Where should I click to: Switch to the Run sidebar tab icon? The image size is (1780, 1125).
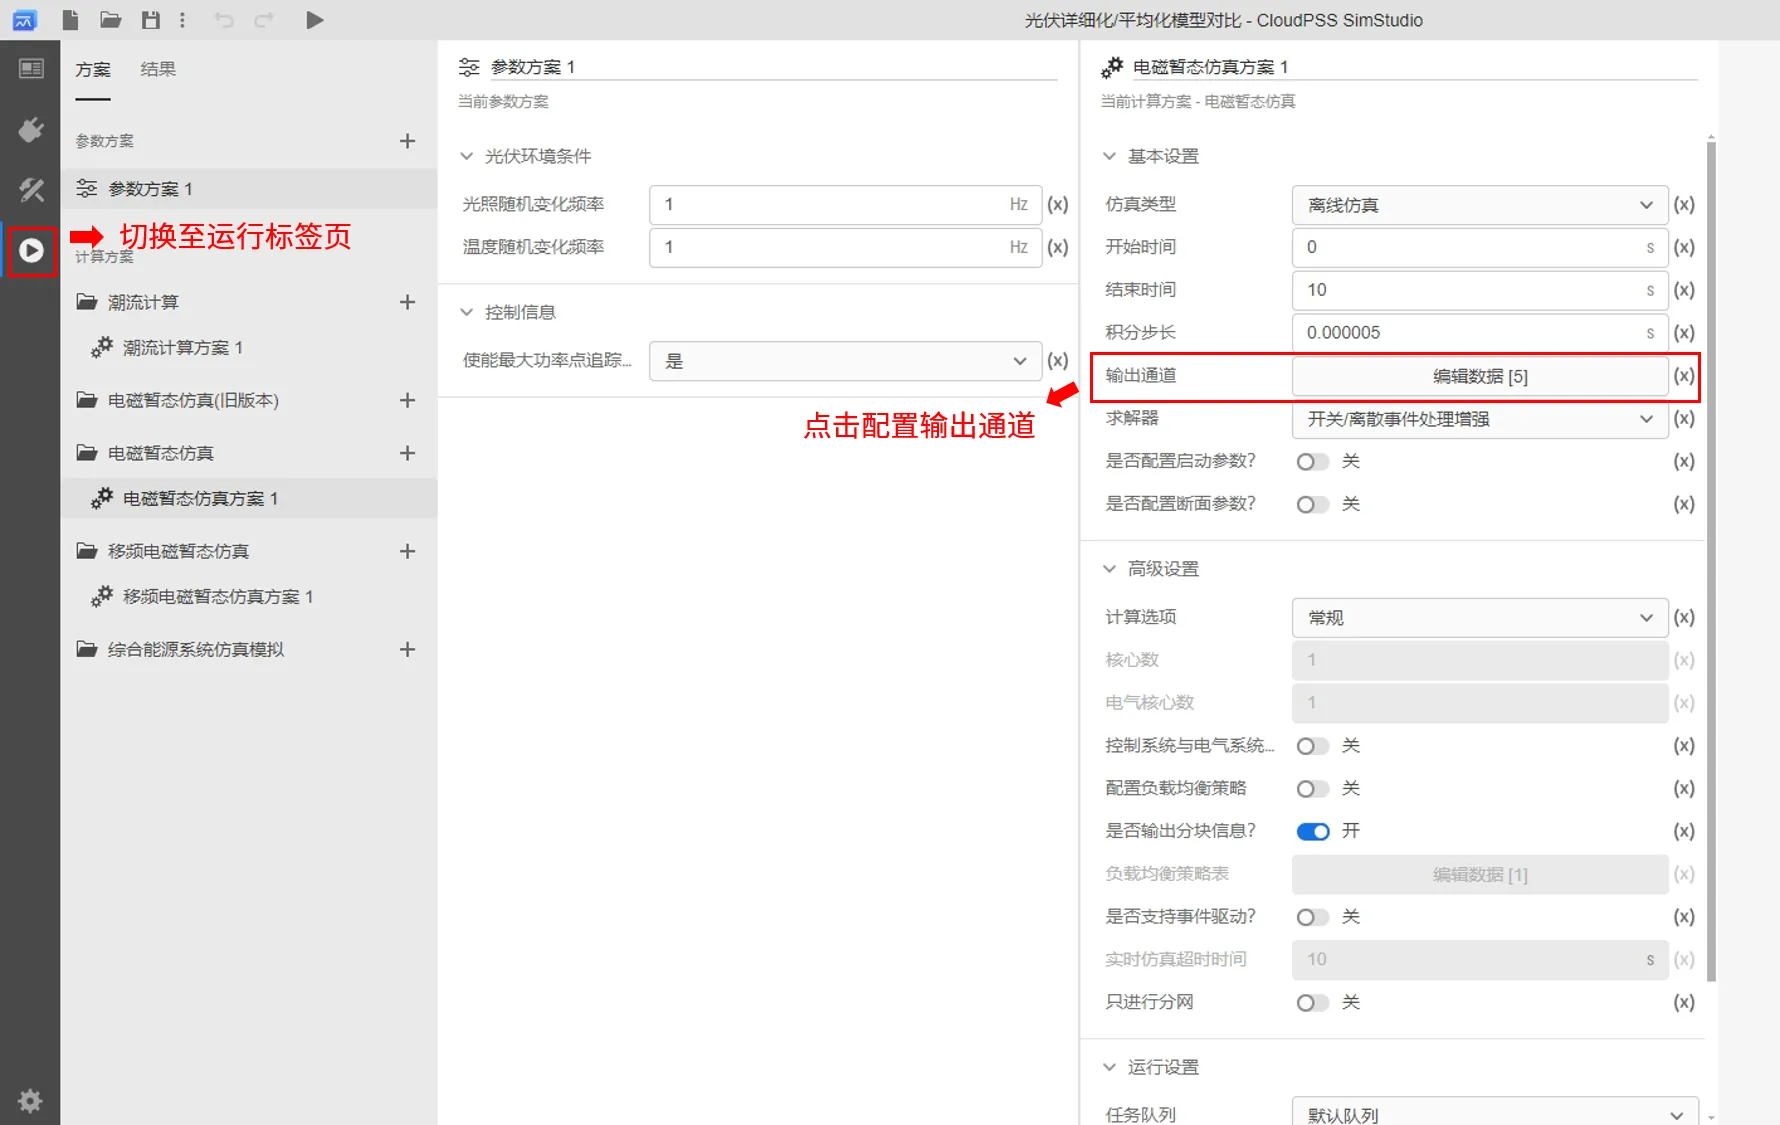(x=31, y=250)
